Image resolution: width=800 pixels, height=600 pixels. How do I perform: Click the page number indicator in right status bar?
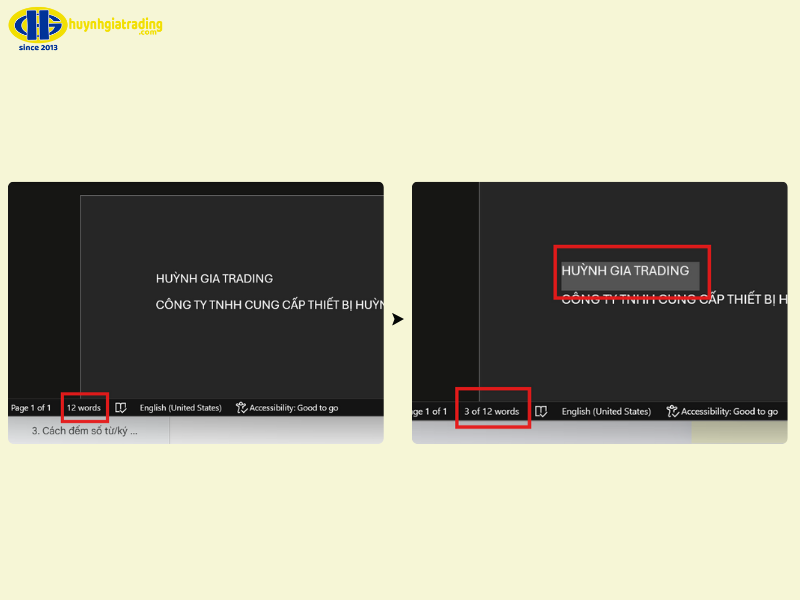pyautogui.click(x=430, y=411)
